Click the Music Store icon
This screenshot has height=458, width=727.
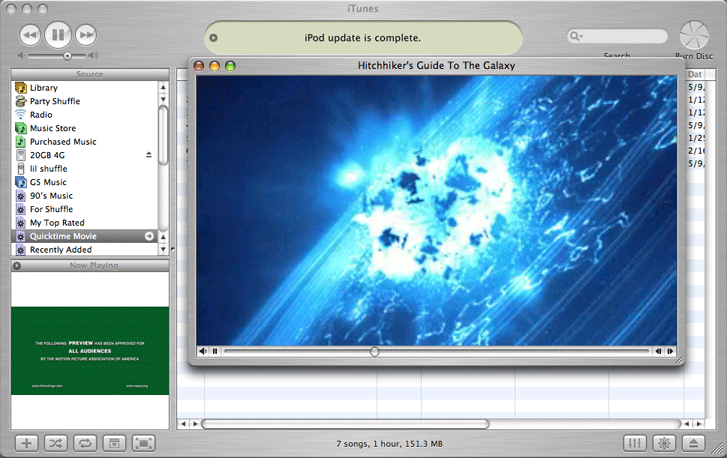coord(21,128)
